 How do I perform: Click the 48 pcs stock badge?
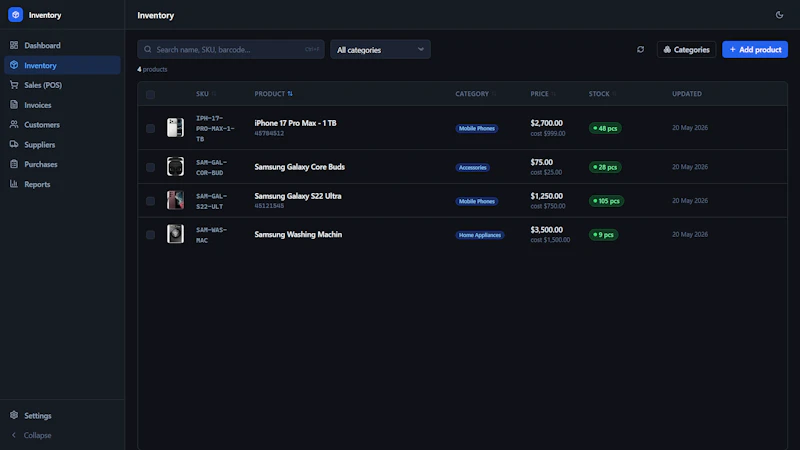pos(605,129)
